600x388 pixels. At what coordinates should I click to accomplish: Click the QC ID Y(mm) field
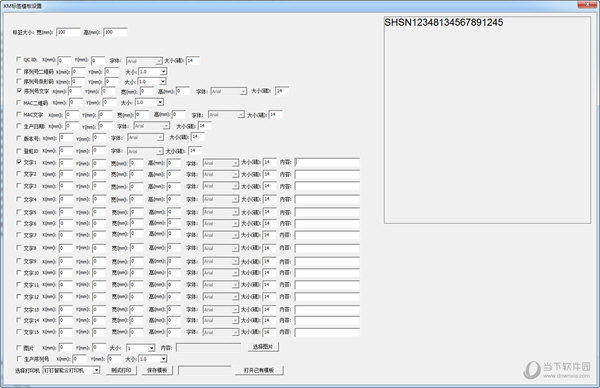click(x=98, y=60)
